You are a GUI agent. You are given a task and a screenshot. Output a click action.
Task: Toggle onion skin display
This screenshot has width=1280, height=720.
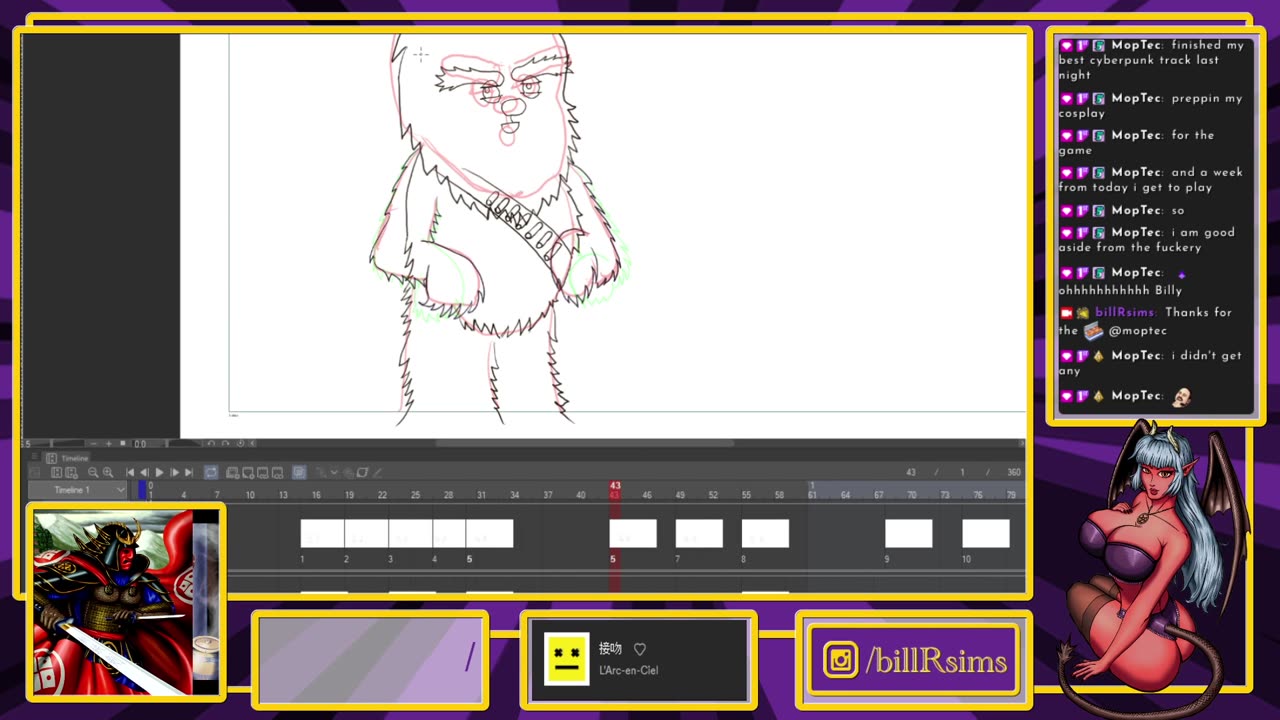point(299,472)
